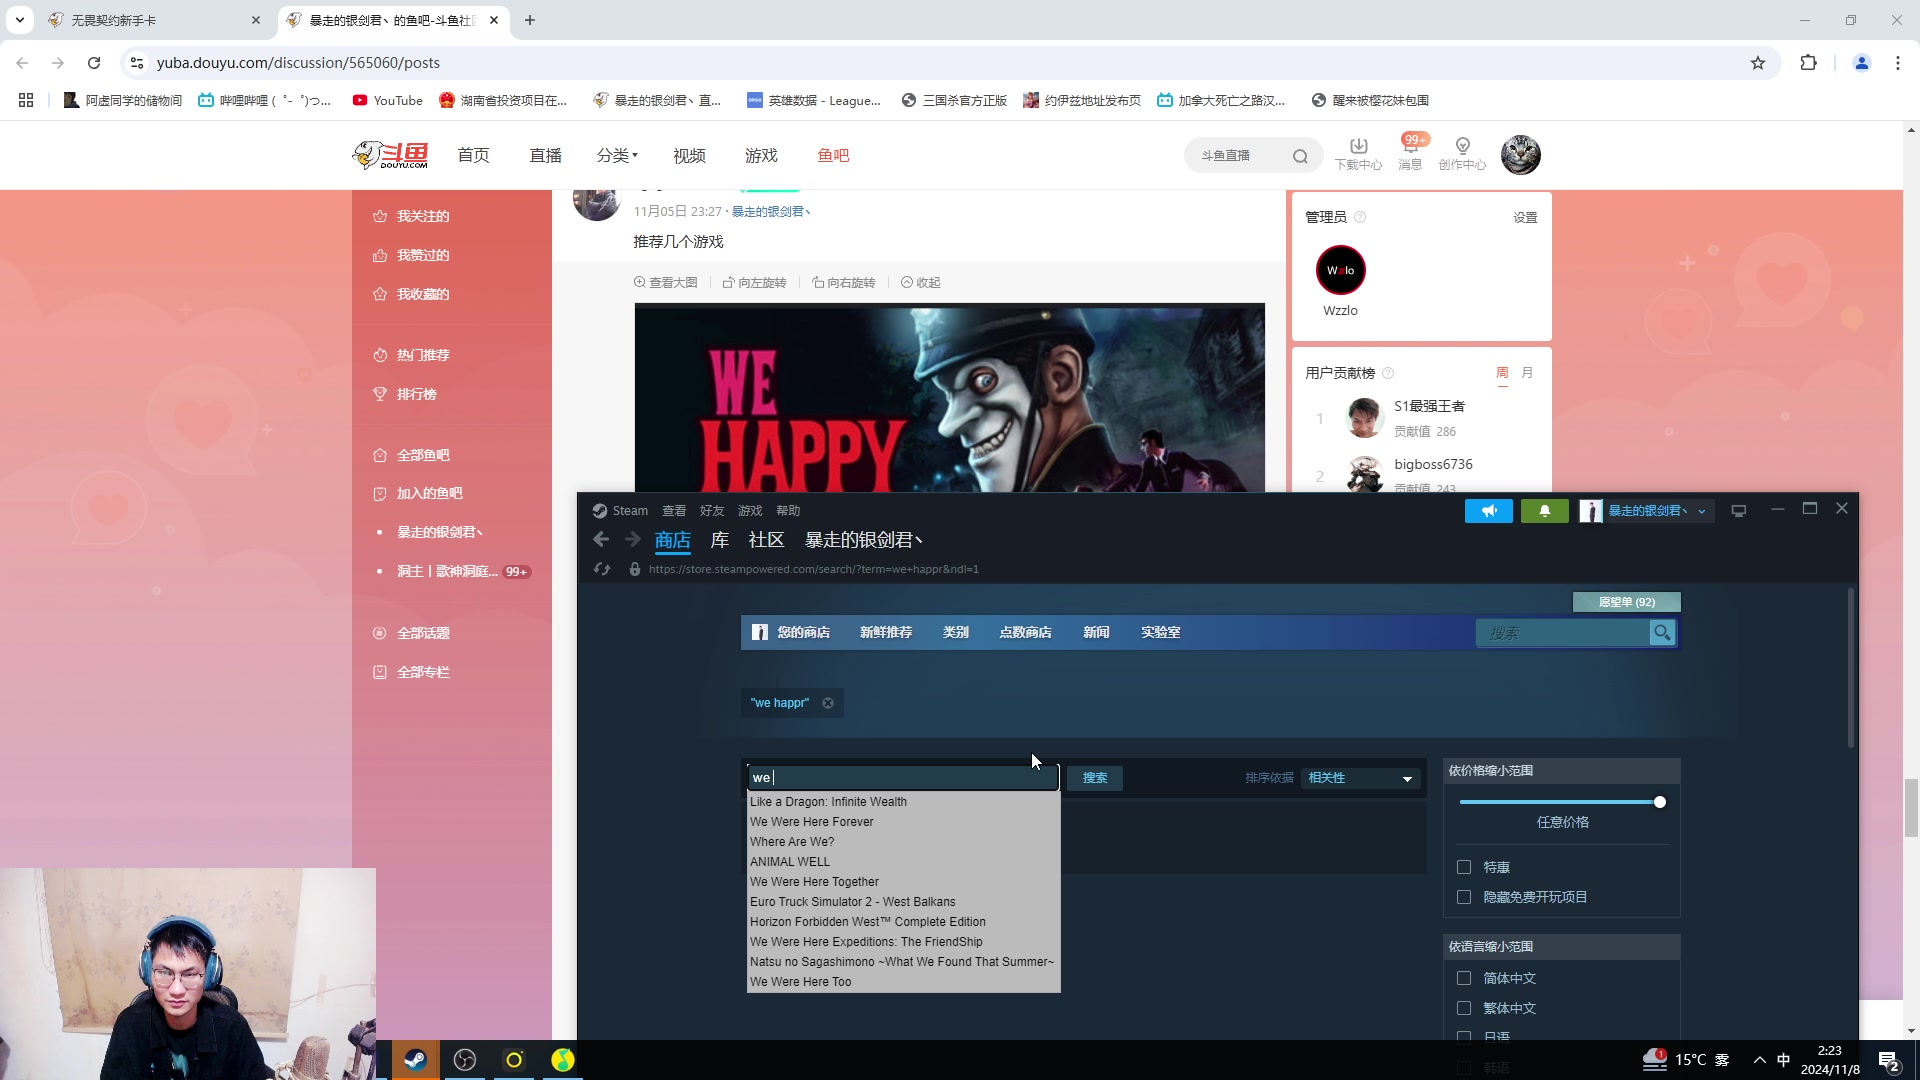Open the 您的商店 store menu
The height and width of the screenshot is (1080, 1920).
(803, 633)
